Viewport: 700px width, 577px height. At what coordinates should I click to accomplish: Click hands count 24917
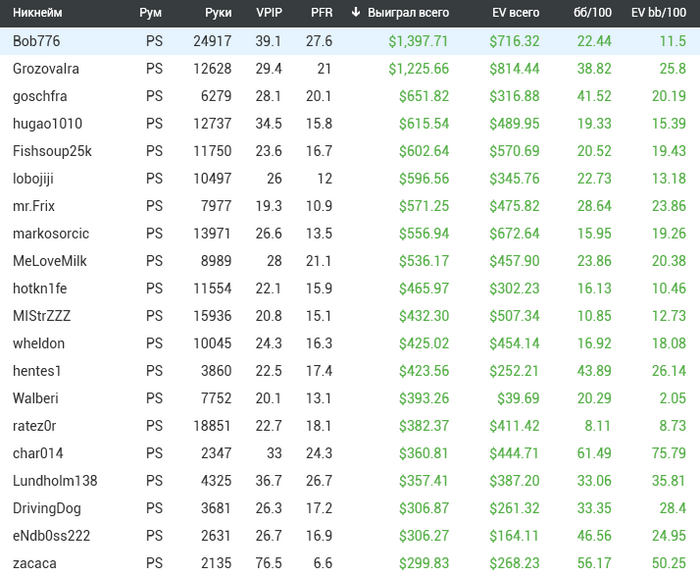pyautogui.click(x=212, y=41)
